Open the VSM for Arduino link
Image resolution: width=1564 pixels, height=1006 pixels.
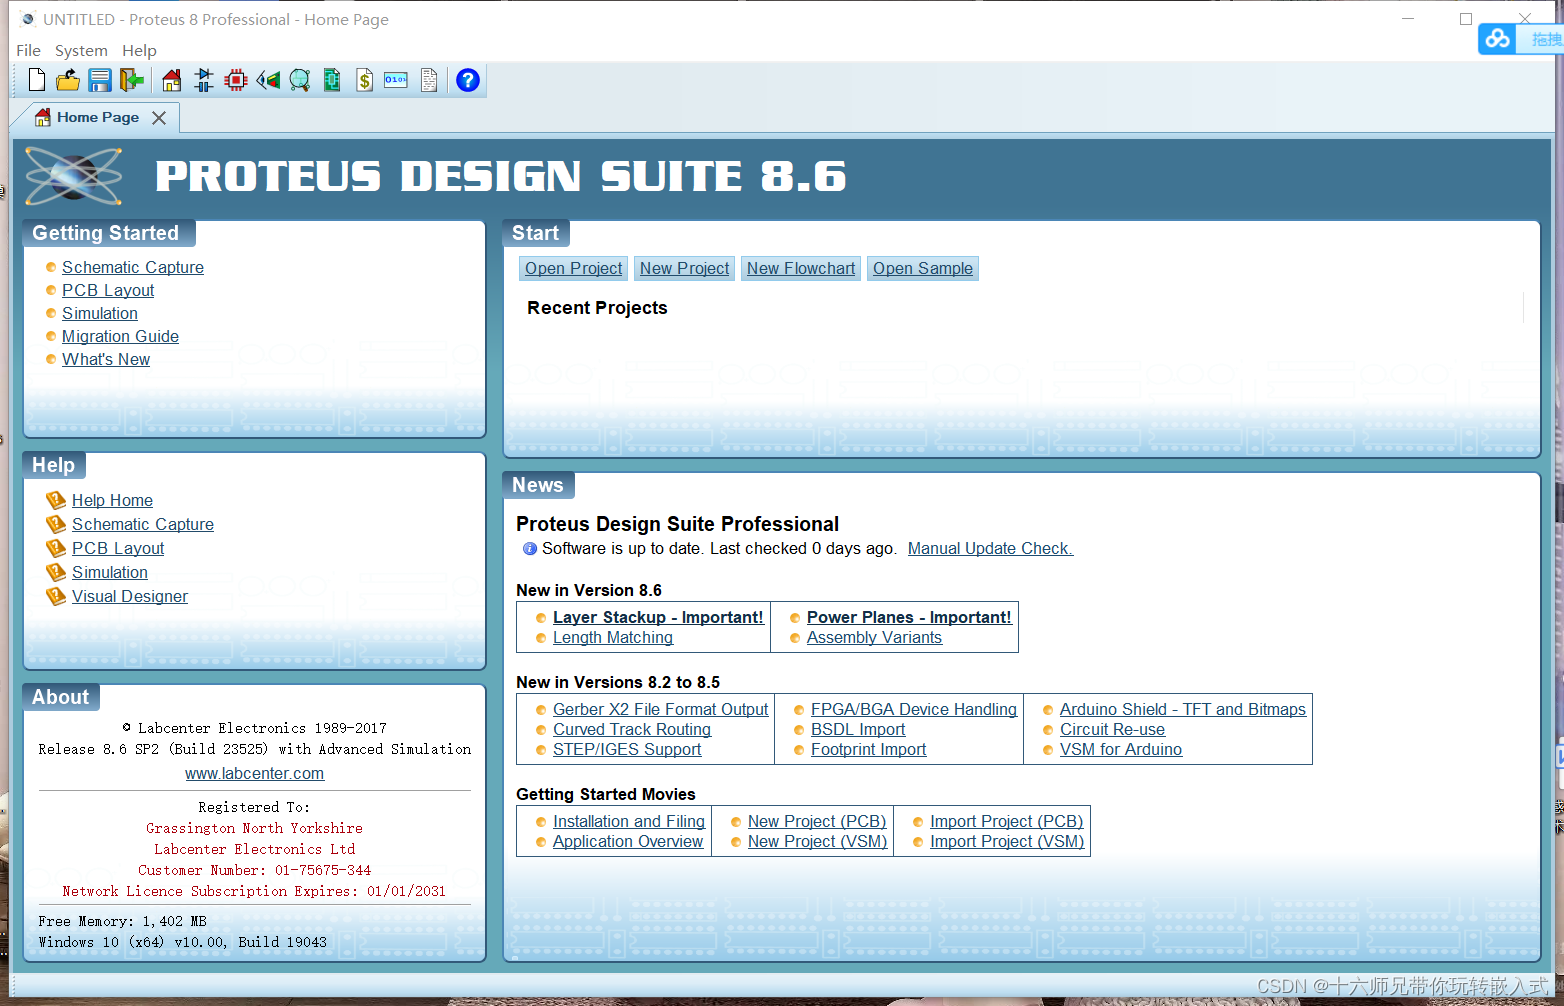[1121, 749]
